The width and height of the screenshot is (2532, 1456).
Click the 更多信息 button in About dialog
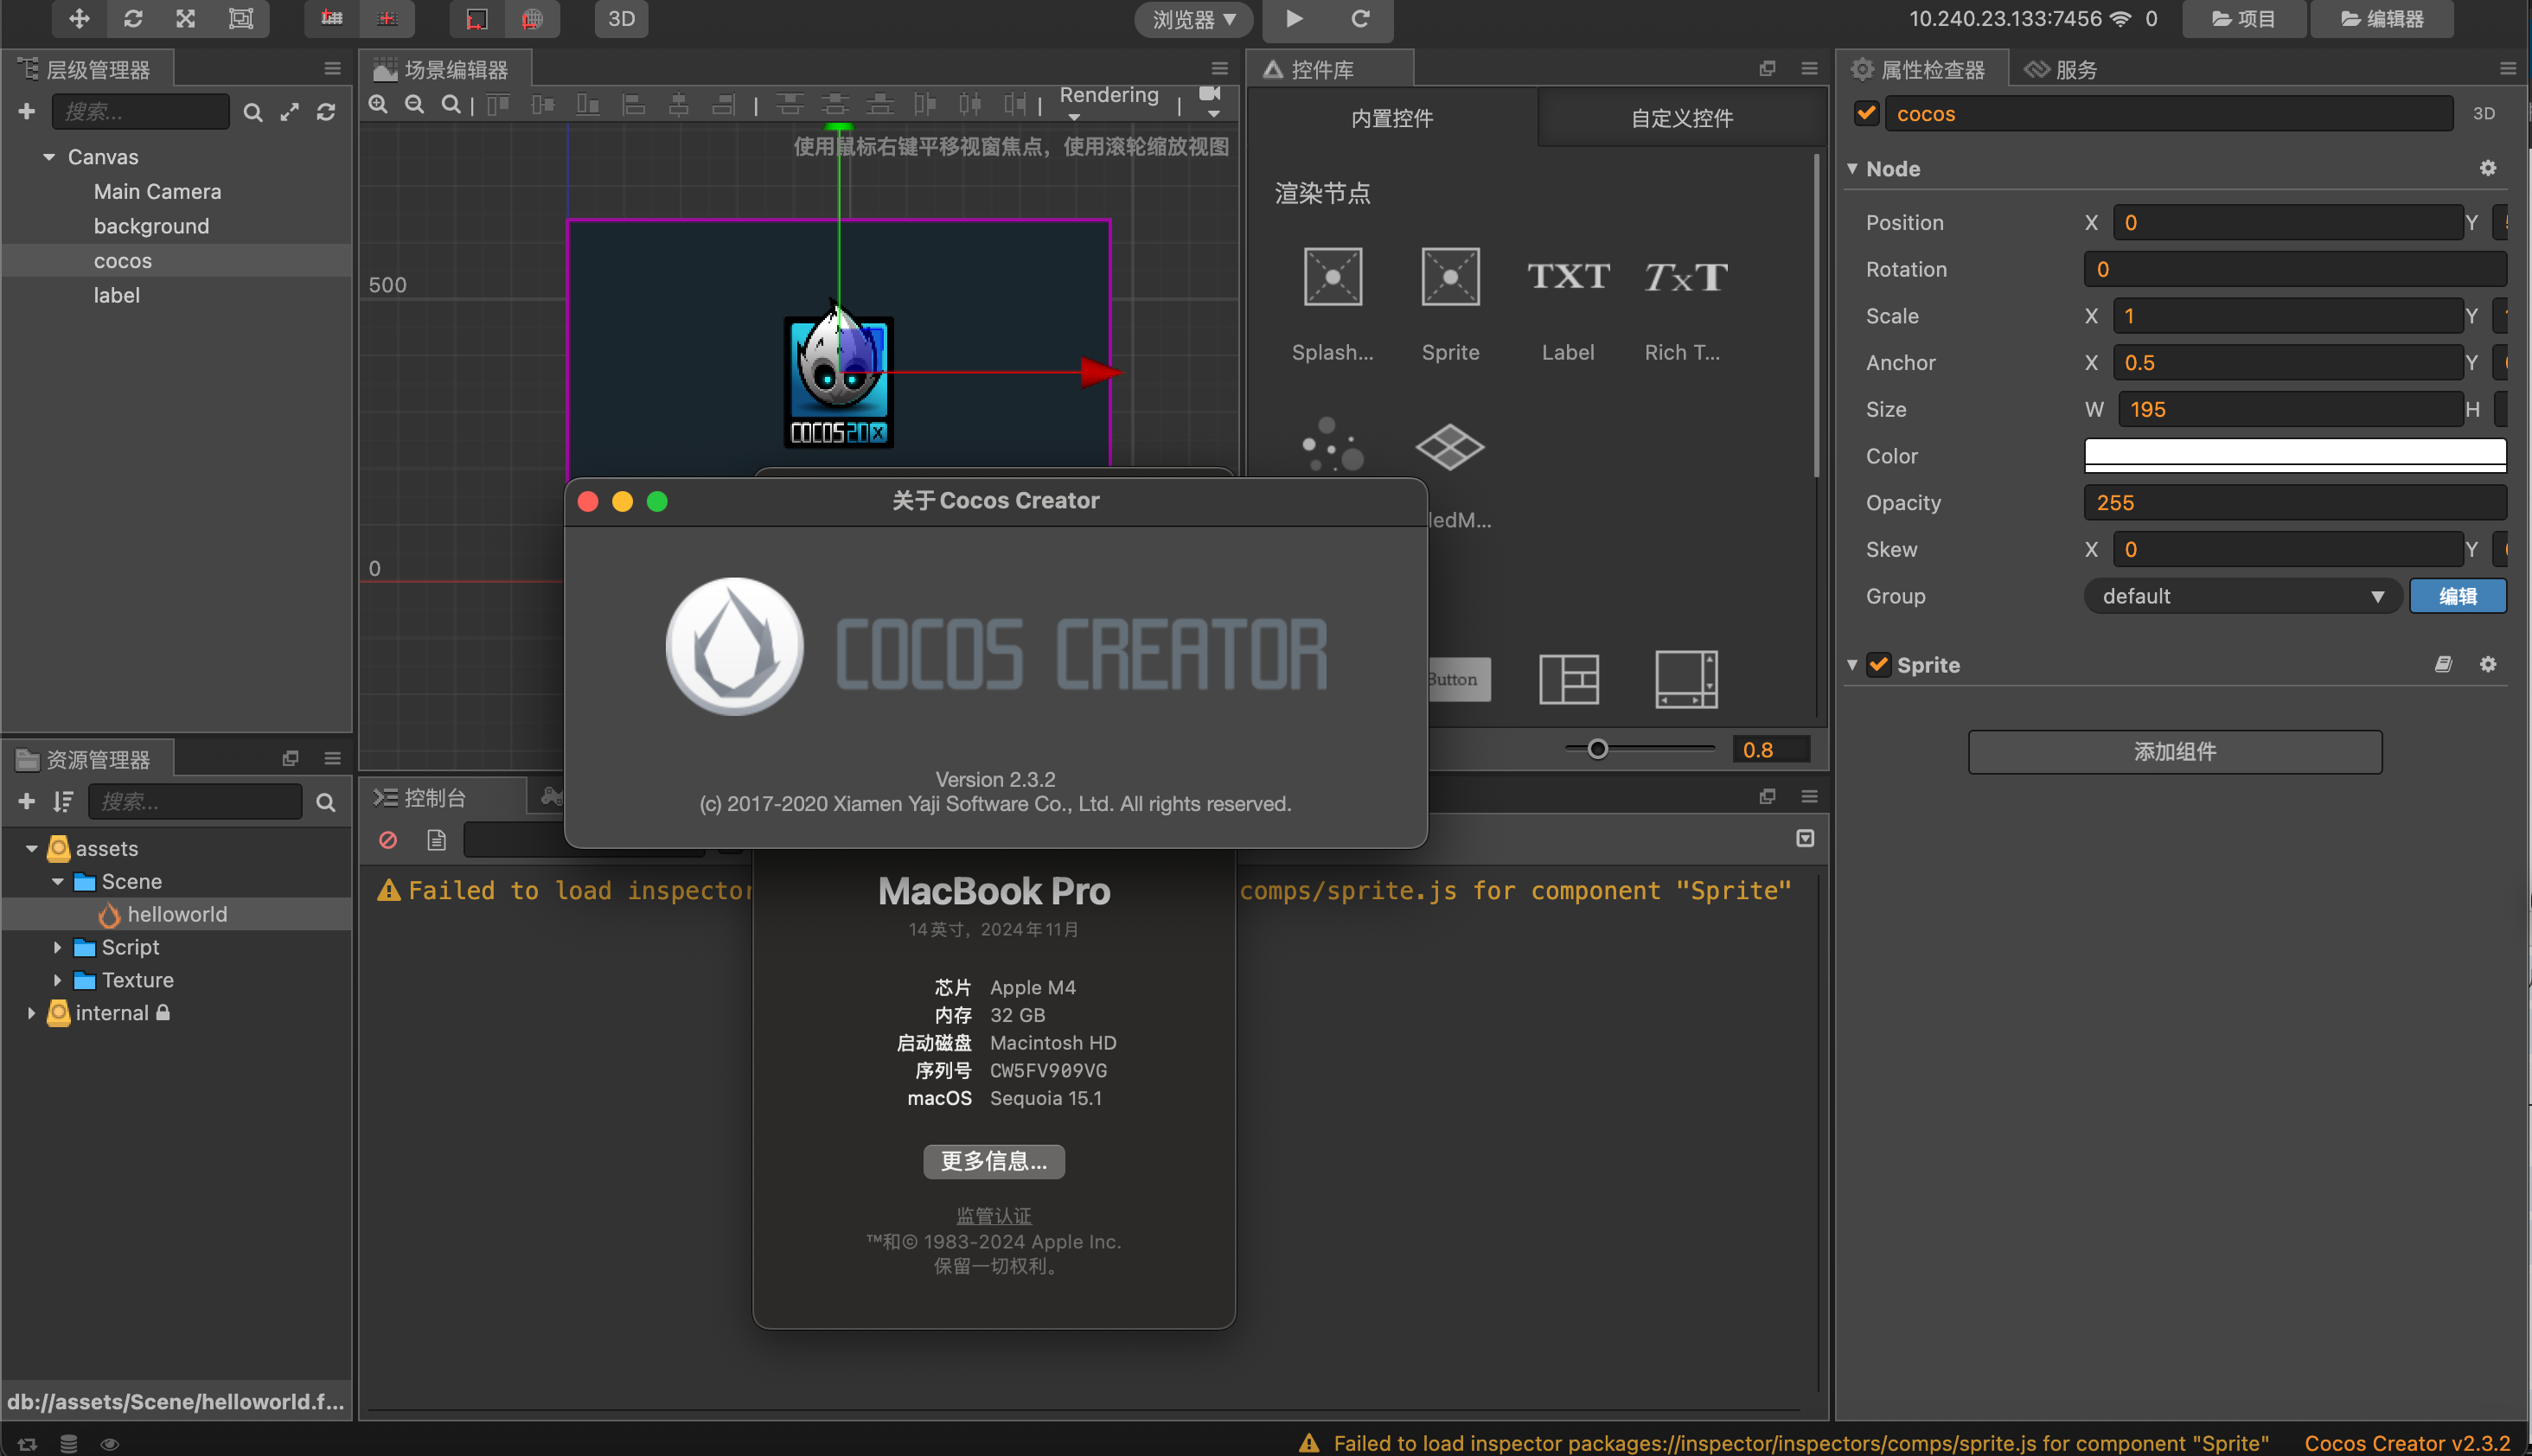click(993, 1161)
